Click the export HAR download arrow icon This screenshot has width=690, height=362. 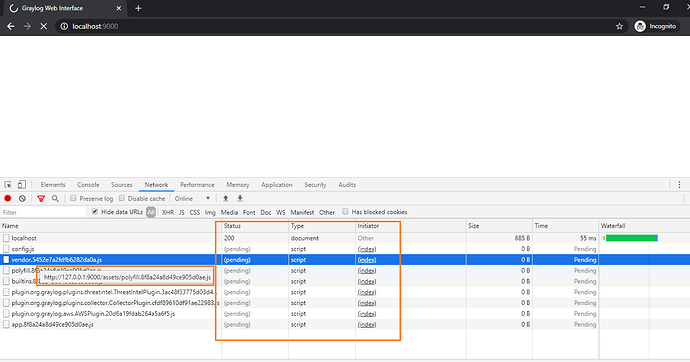point(240,198)
